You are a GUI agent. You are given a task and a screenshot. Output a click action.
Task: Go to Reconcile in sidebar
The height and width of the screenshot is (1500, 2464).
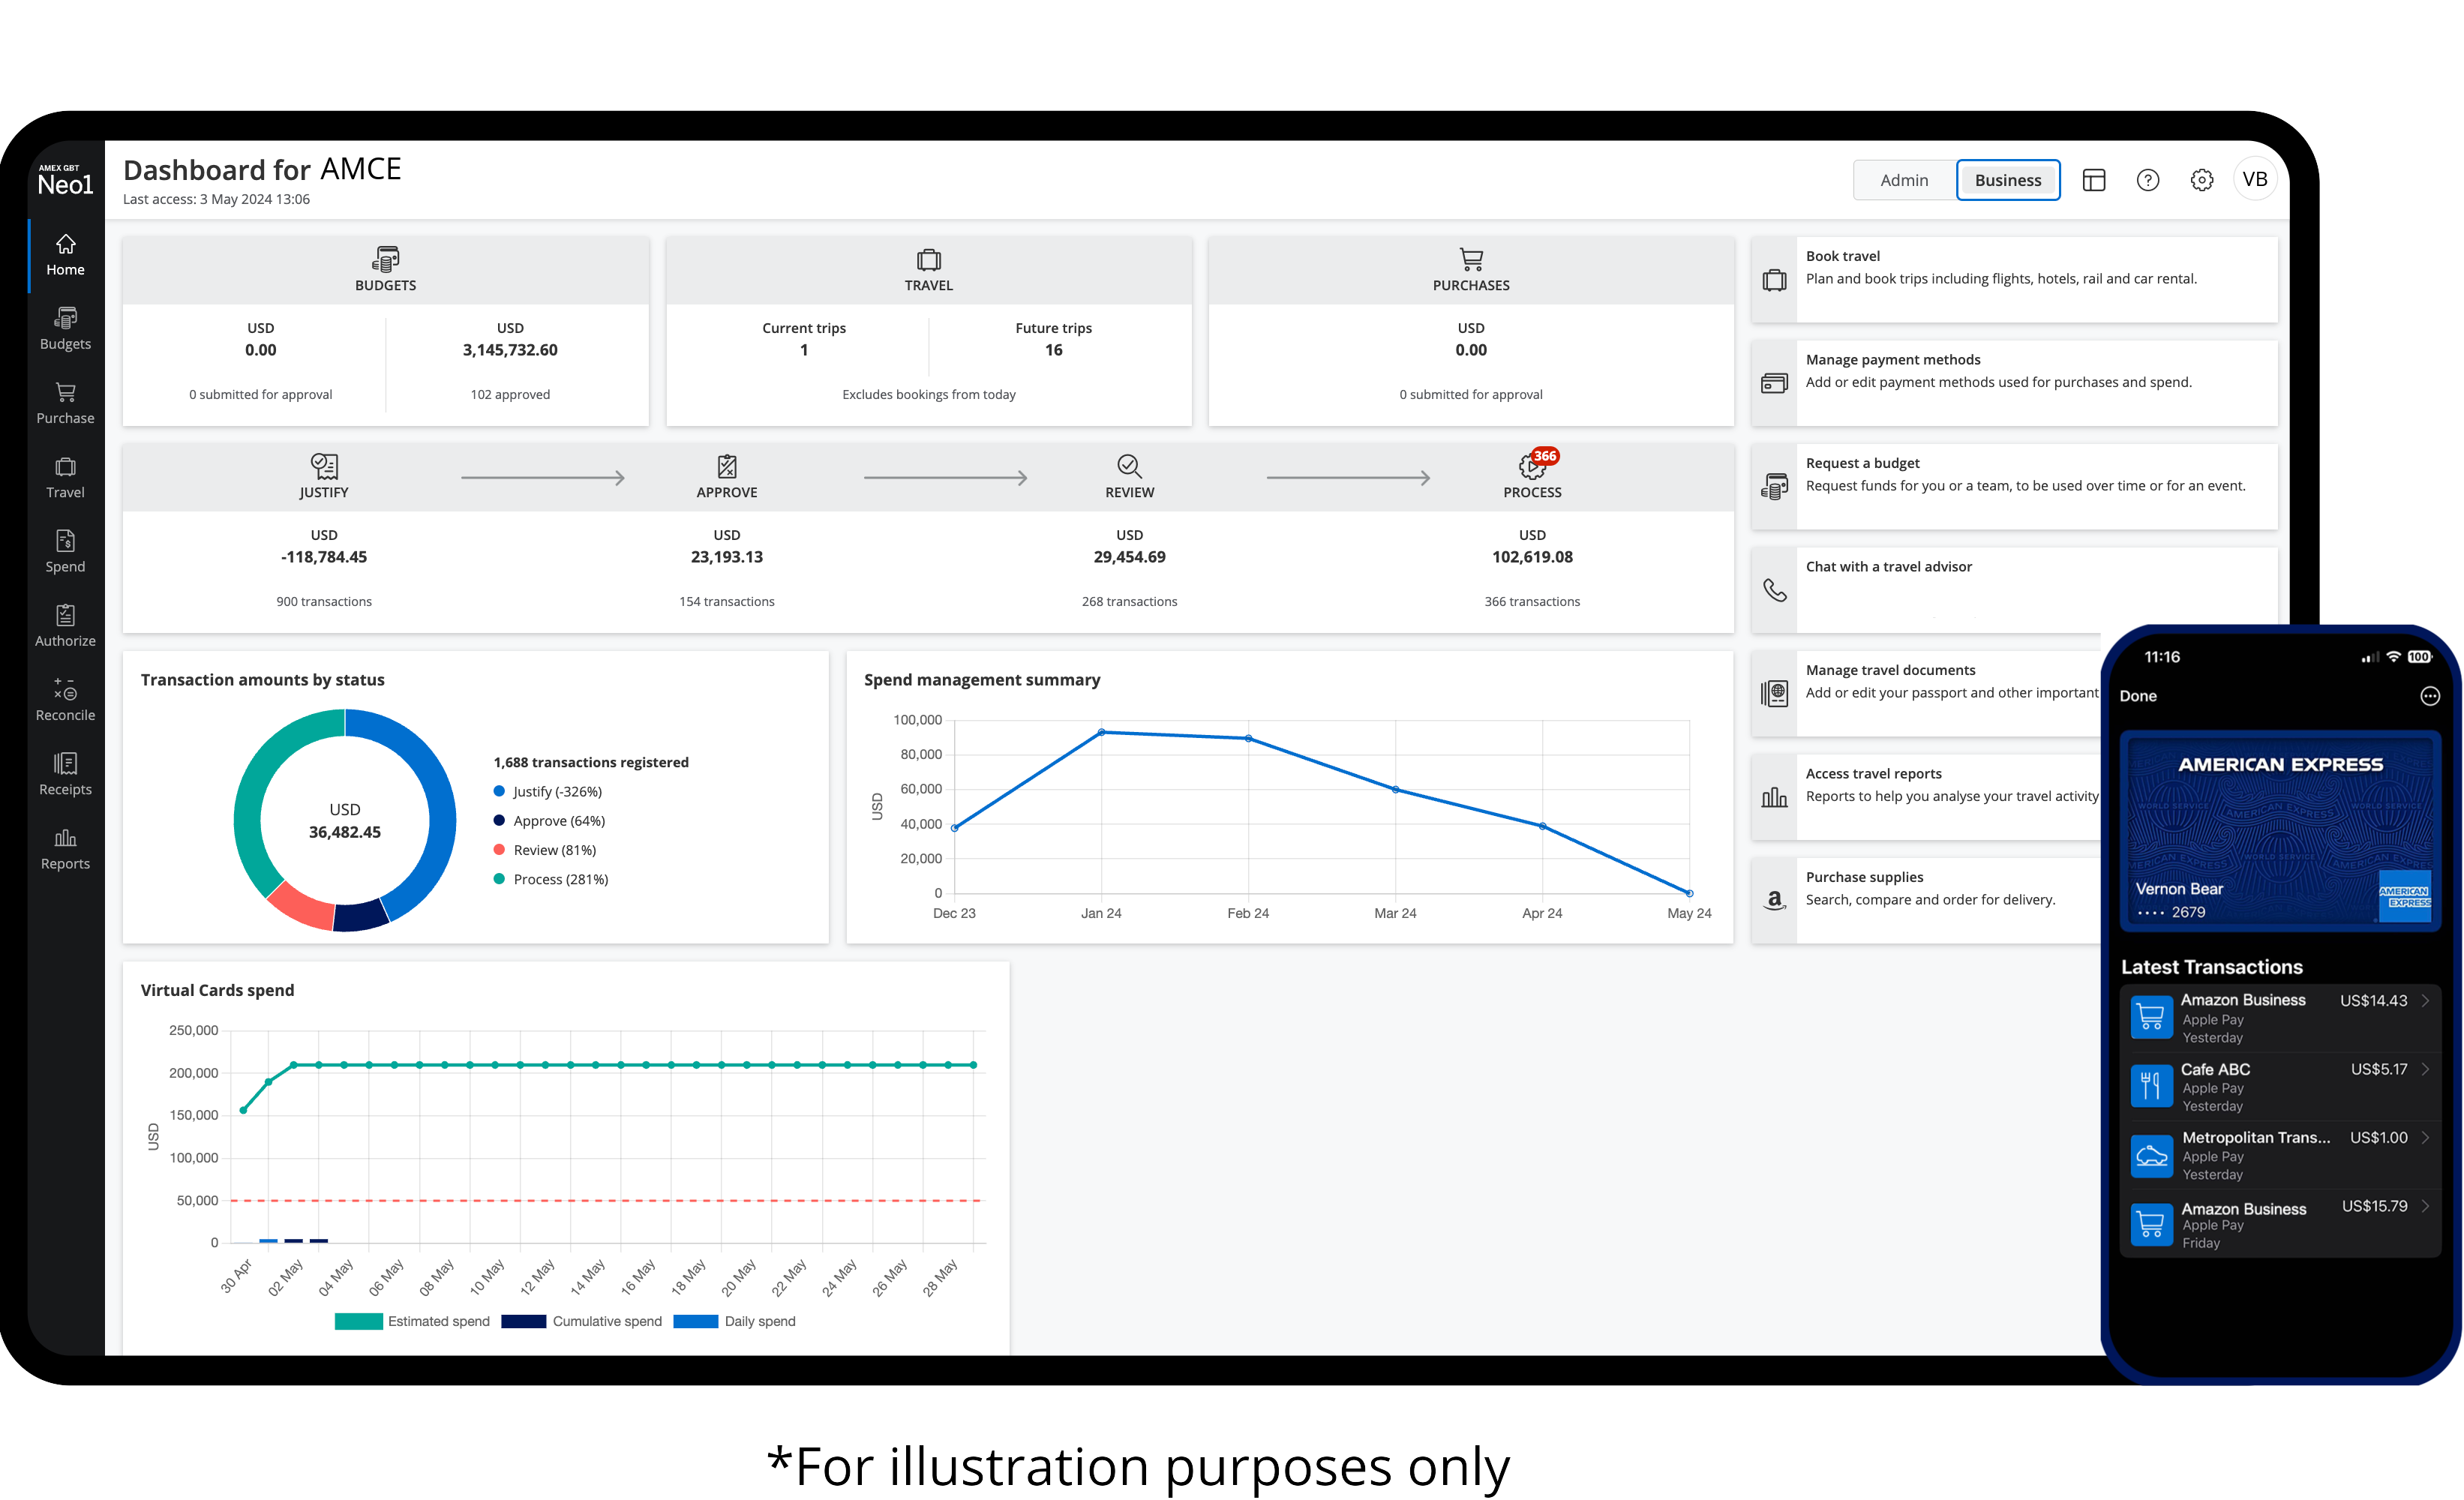point(65,699)
